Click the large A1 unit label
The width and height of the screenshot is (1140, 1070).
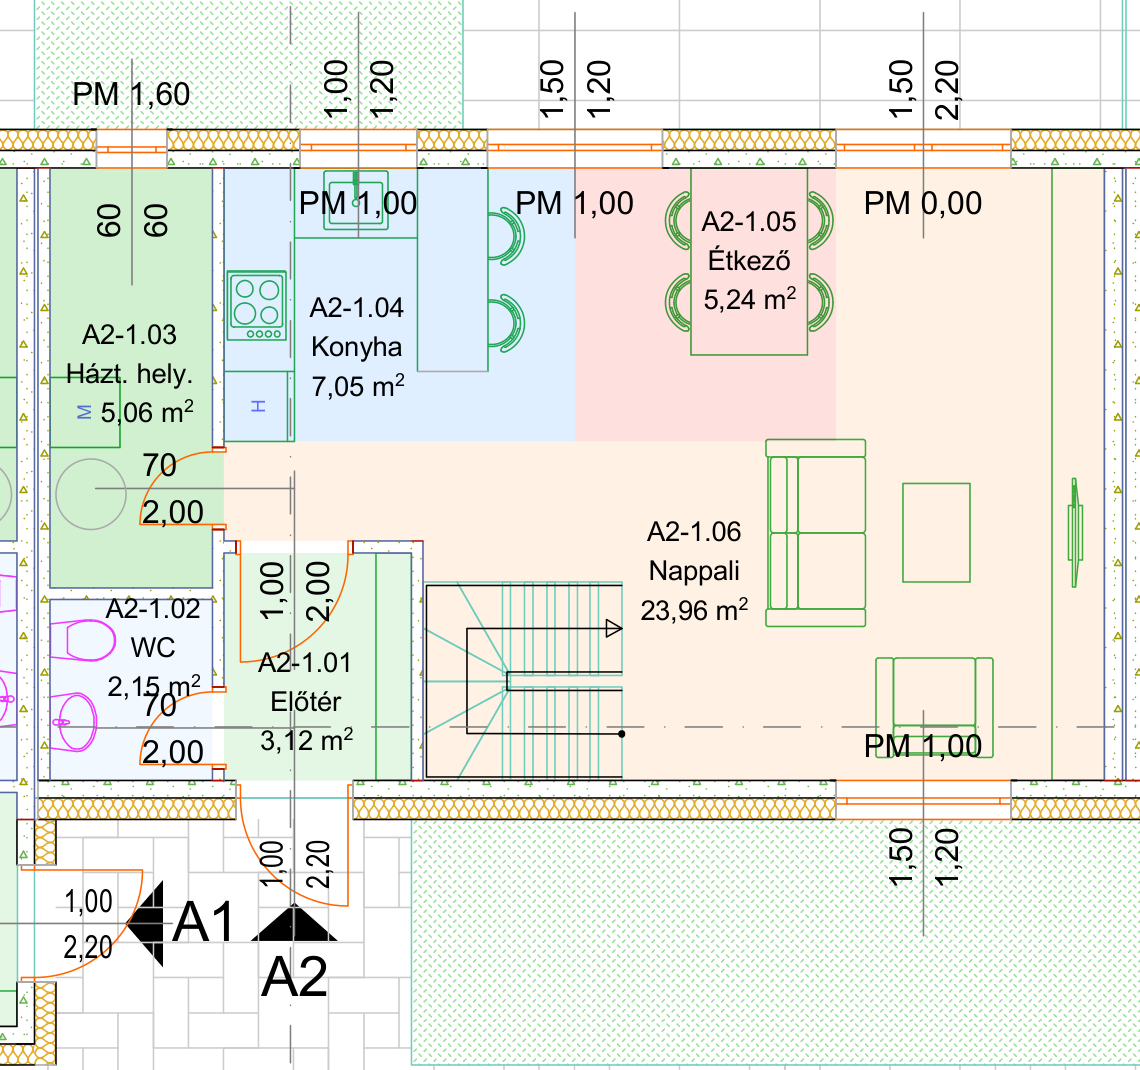pyautogui.click(x=203, y=922)
